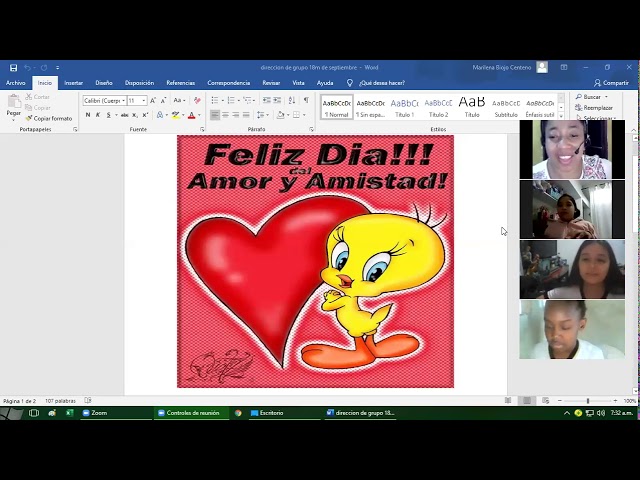Click the numbered list icon
Viewport: 640px width, 480px height.
(x=231, y=100)
